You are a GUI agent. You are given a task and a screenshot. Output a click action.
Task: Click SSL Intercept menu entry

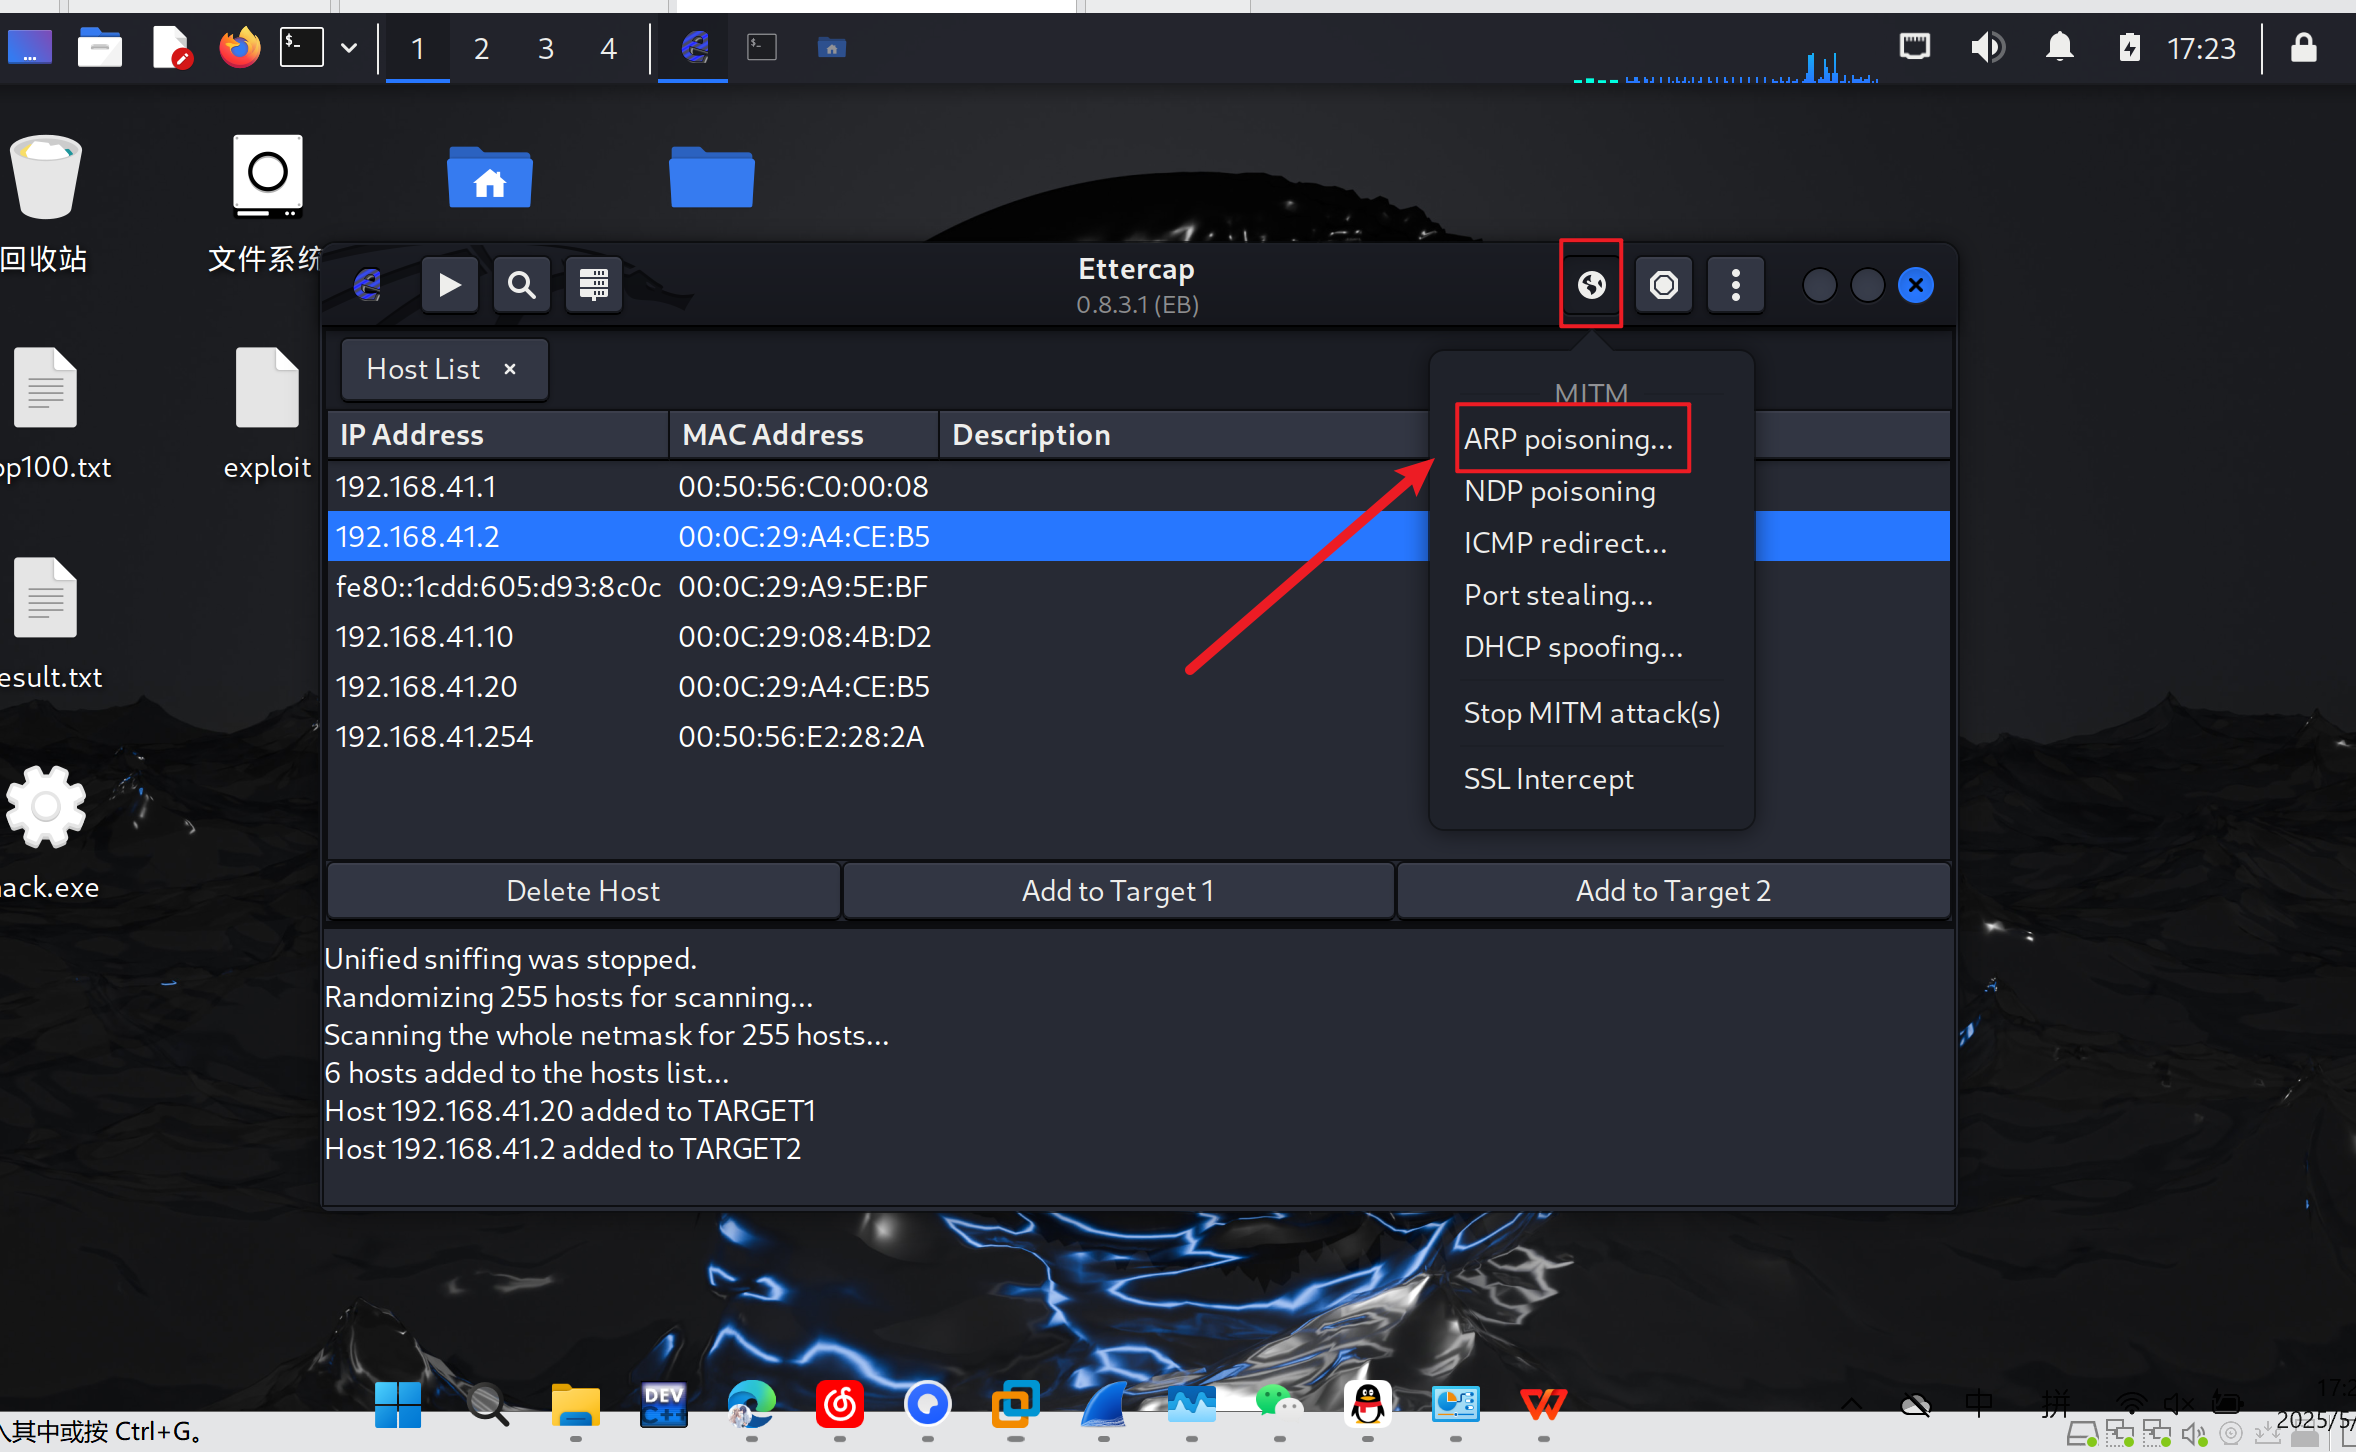(1548, 779)
